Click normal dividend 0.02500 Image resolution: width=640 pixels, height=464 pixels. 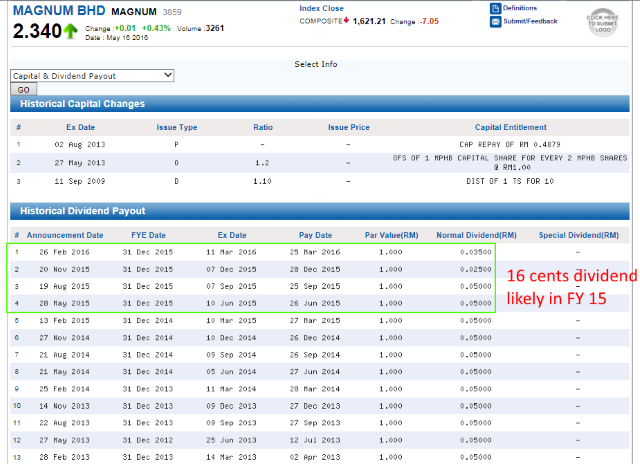(476, 269)
